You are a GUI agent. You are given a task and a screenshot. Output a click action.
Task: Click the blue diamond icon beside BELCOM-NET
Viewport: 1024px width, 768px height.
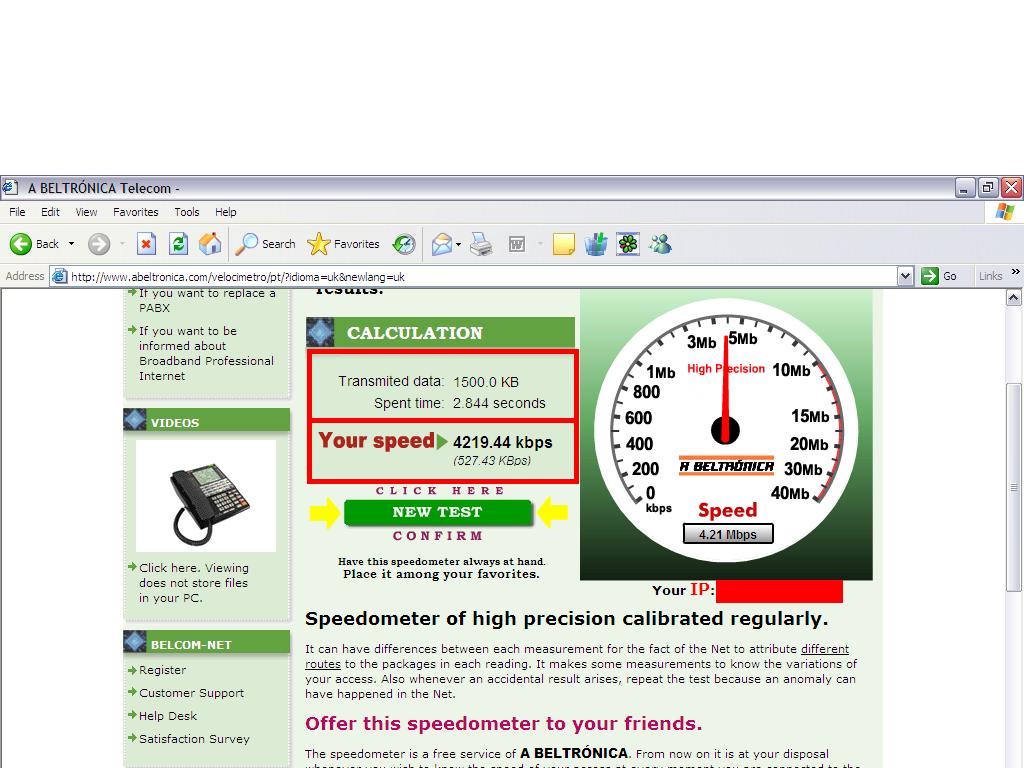coord(135,642)
